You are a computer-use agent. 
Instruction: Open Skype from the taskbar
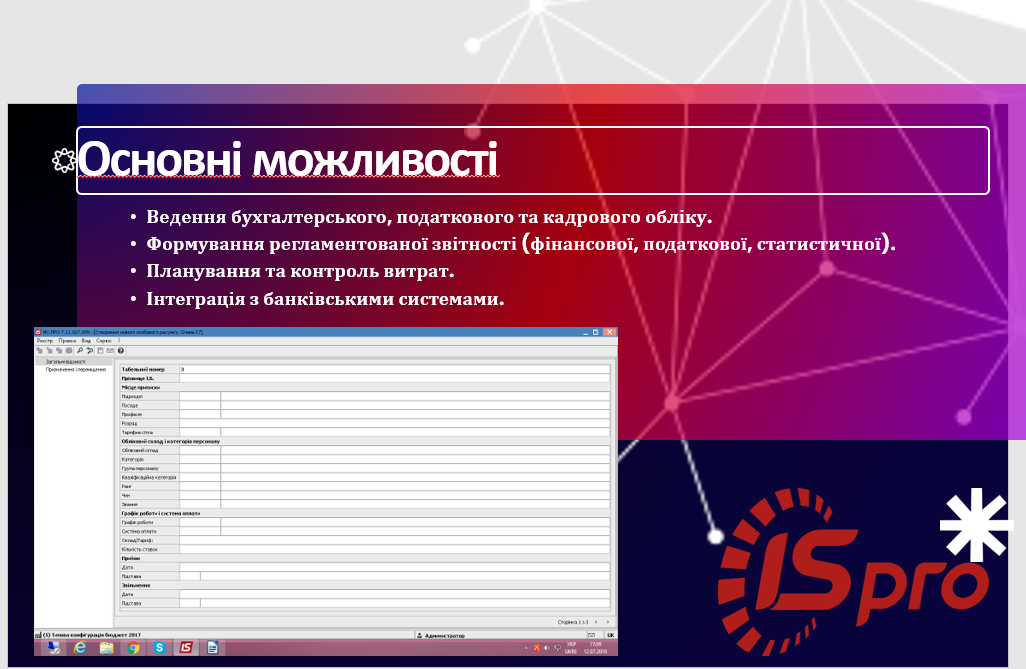click(x=159, y=648)
